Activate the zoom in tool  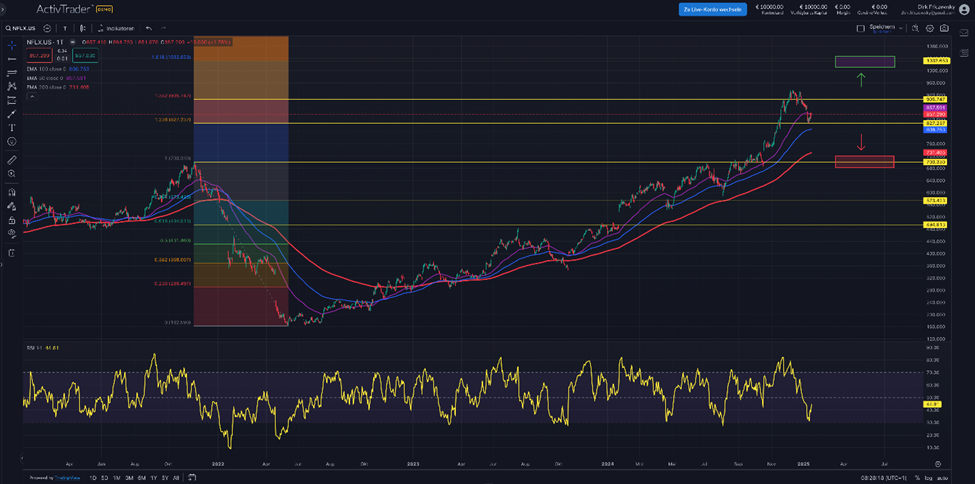11,175
